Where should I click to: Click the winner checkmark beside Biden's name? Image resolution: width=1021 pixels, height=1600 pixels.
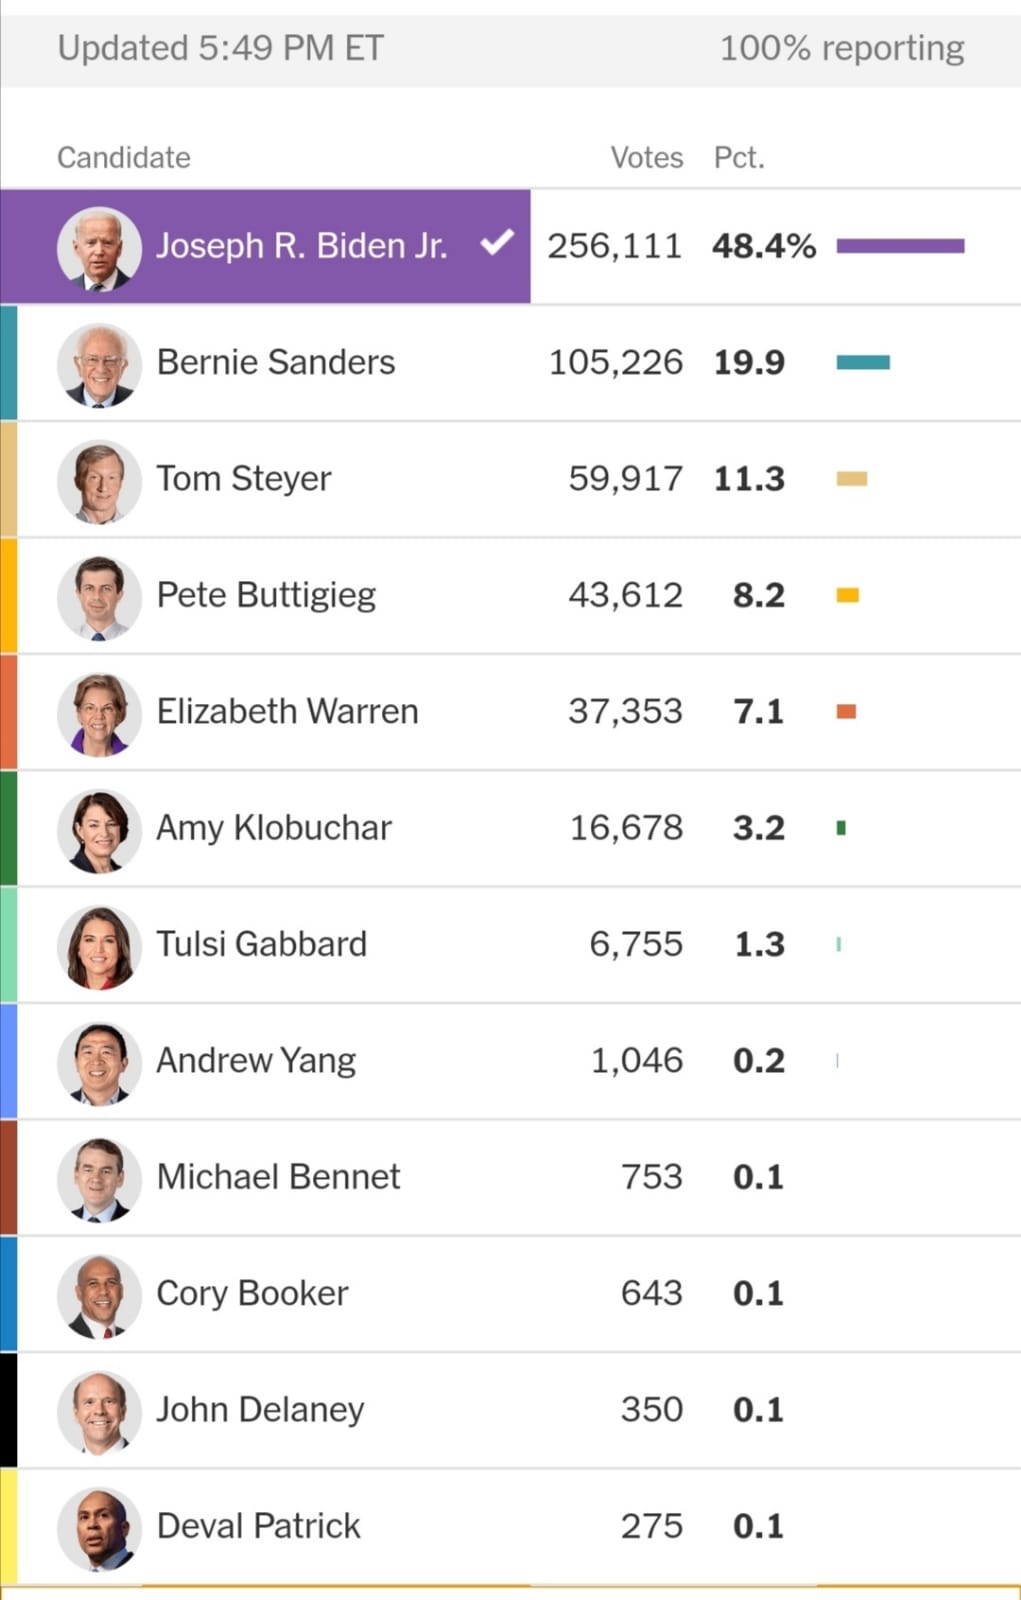click(x=497, y=243)
